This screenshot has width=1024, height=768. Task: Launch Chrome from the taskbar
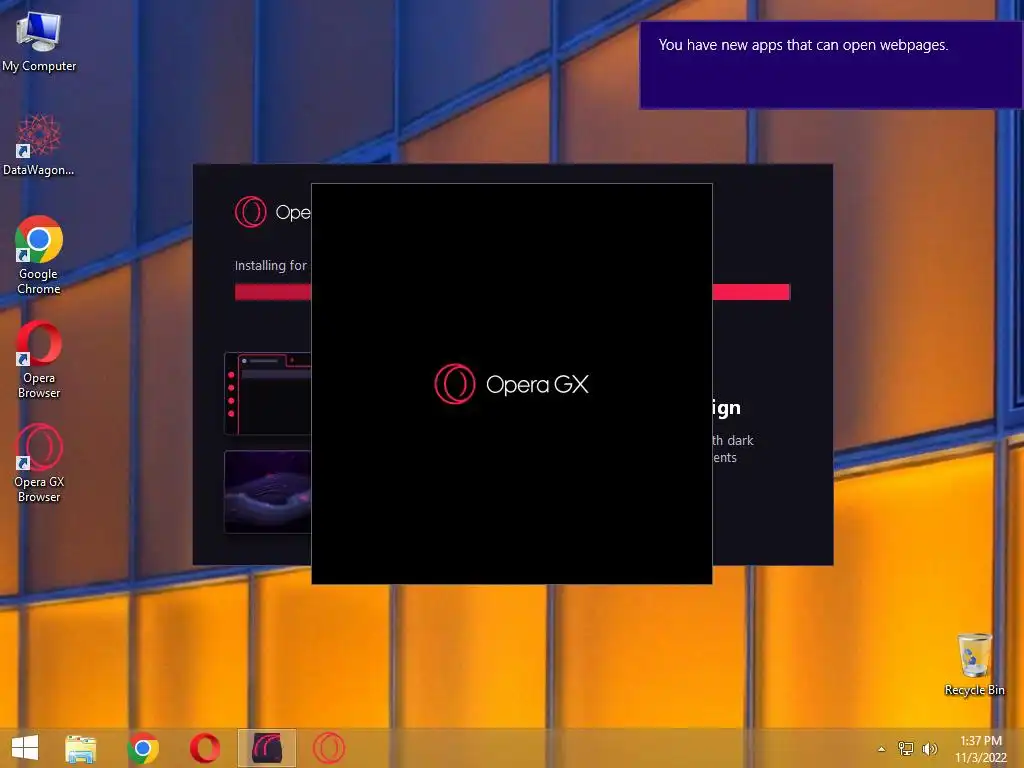(x=143, y=748)
